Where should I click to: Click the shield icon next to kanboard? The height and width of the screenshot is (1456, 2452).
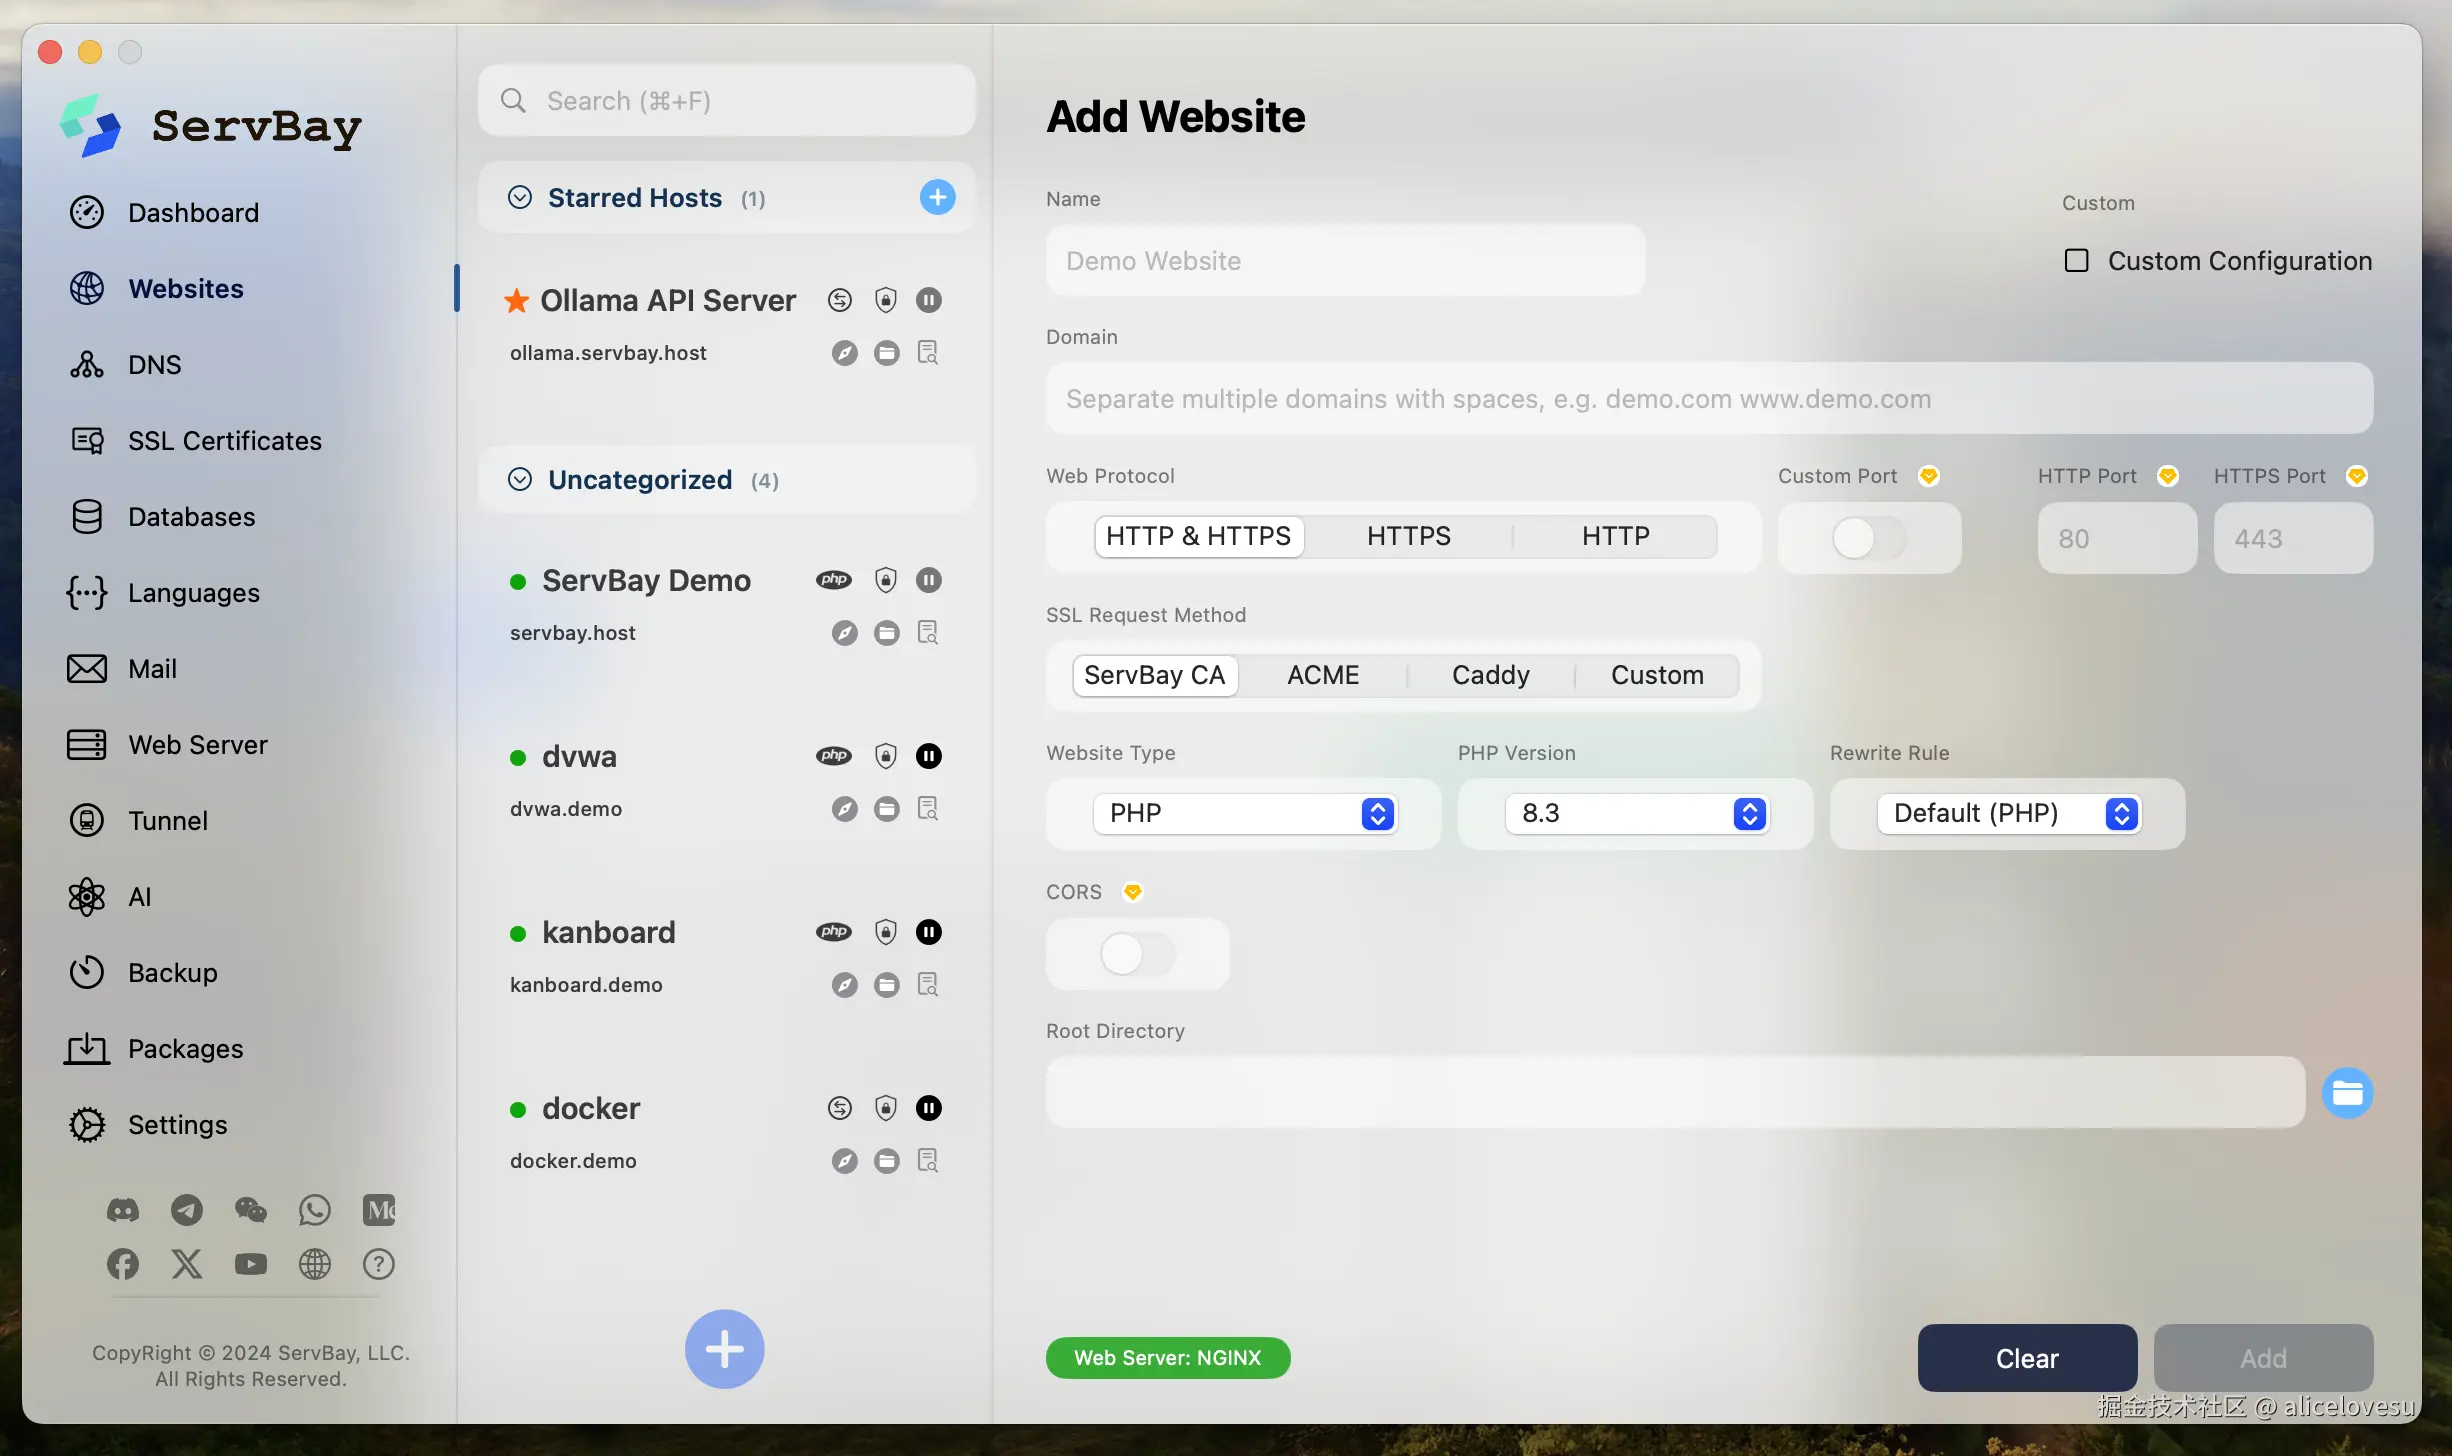click(885, 932)
